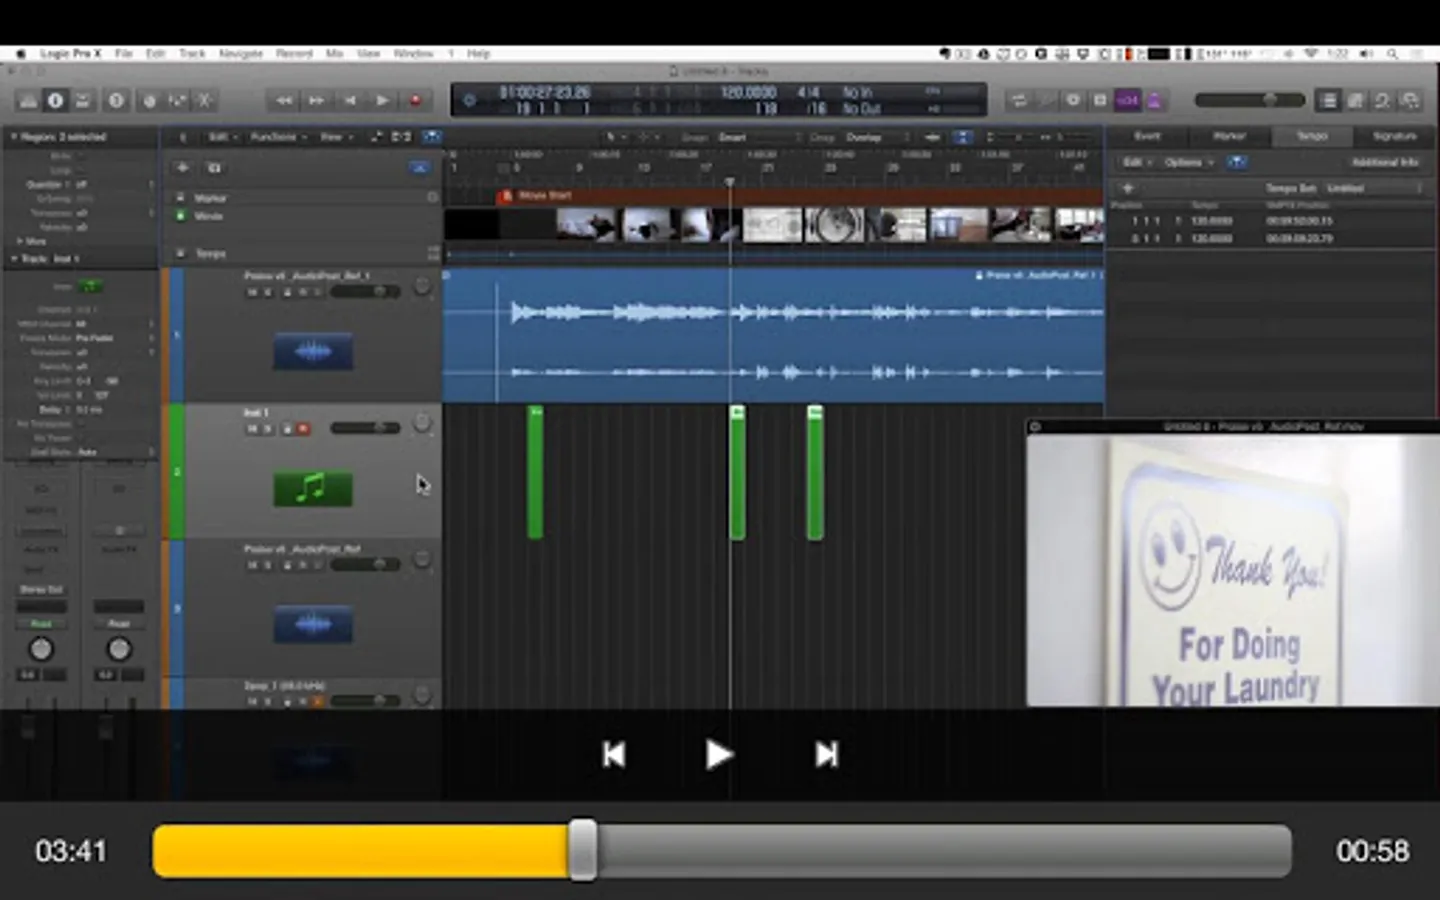Expand the More disclosure triangle in inspector

pyautogui.click(x=19, y=242)
